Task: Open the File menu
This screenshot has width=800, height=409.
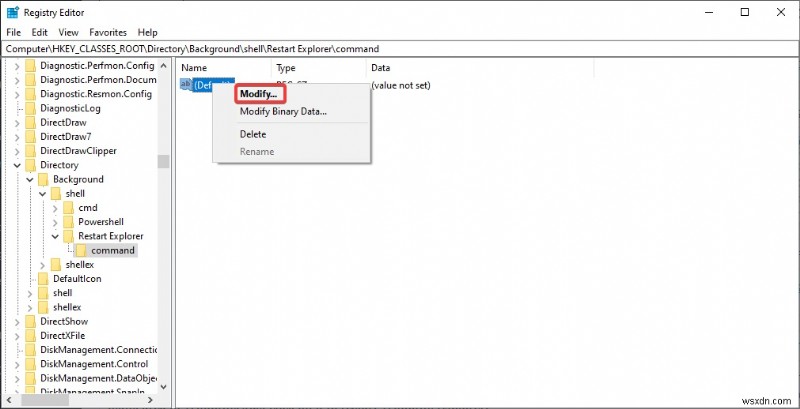Action: pyautogui.click(x=13, y=32)
